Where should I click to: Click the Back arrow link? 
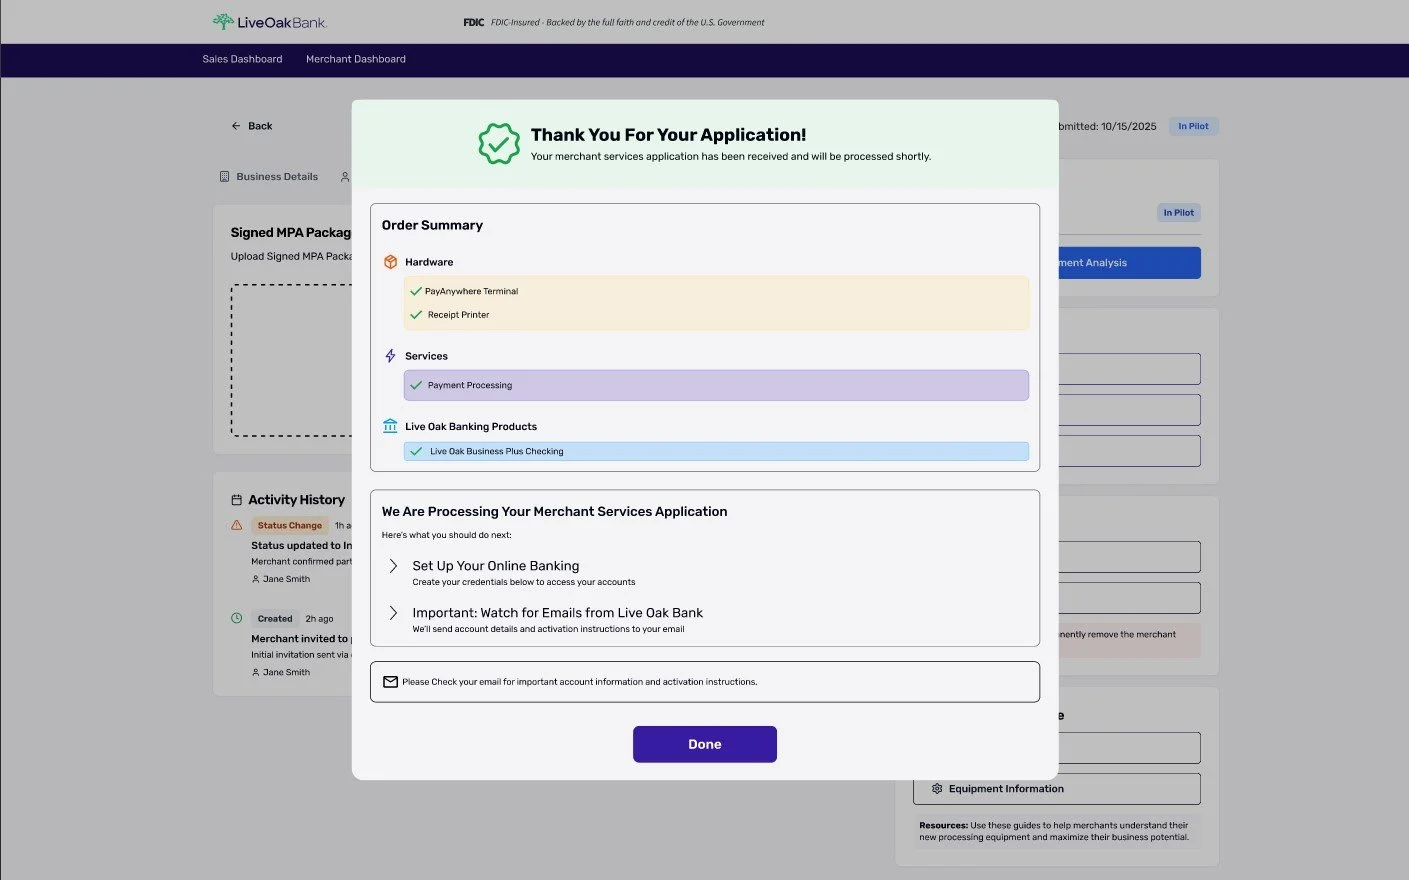(x=252, y=126)
